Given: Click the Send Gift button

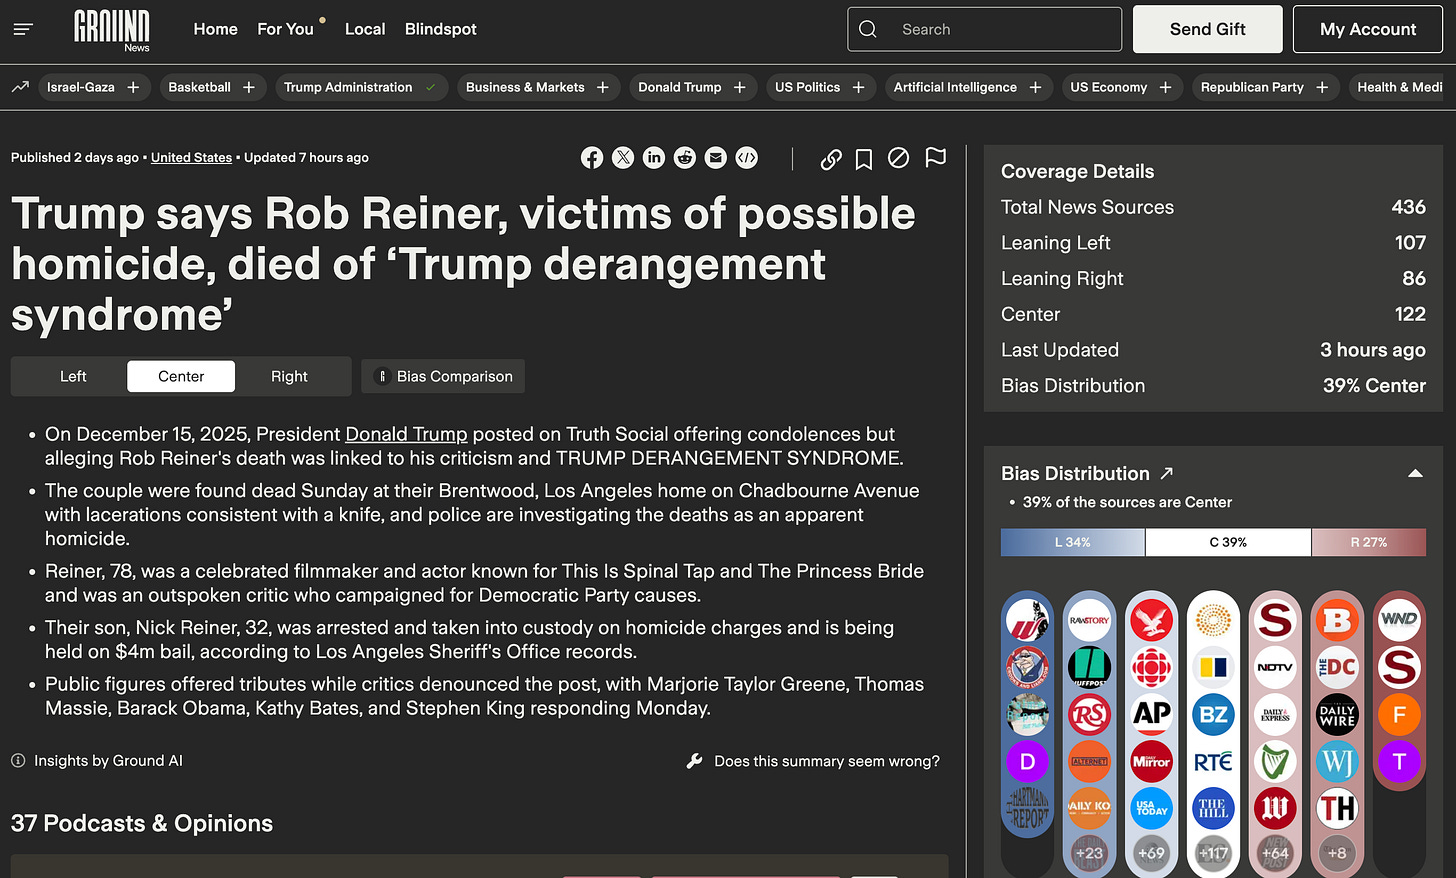Looking at the screenshot, I should pyautogui.click(x=1207, y=29).
